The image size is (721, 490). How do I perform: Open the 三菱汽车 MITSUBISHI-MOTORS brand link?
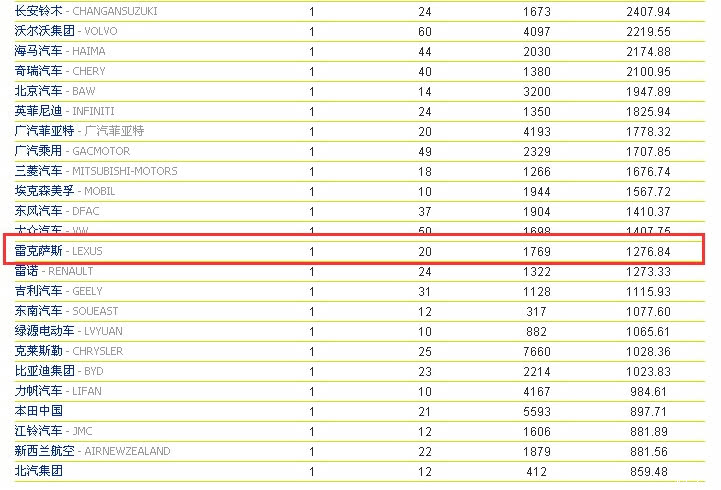(96, 171)
